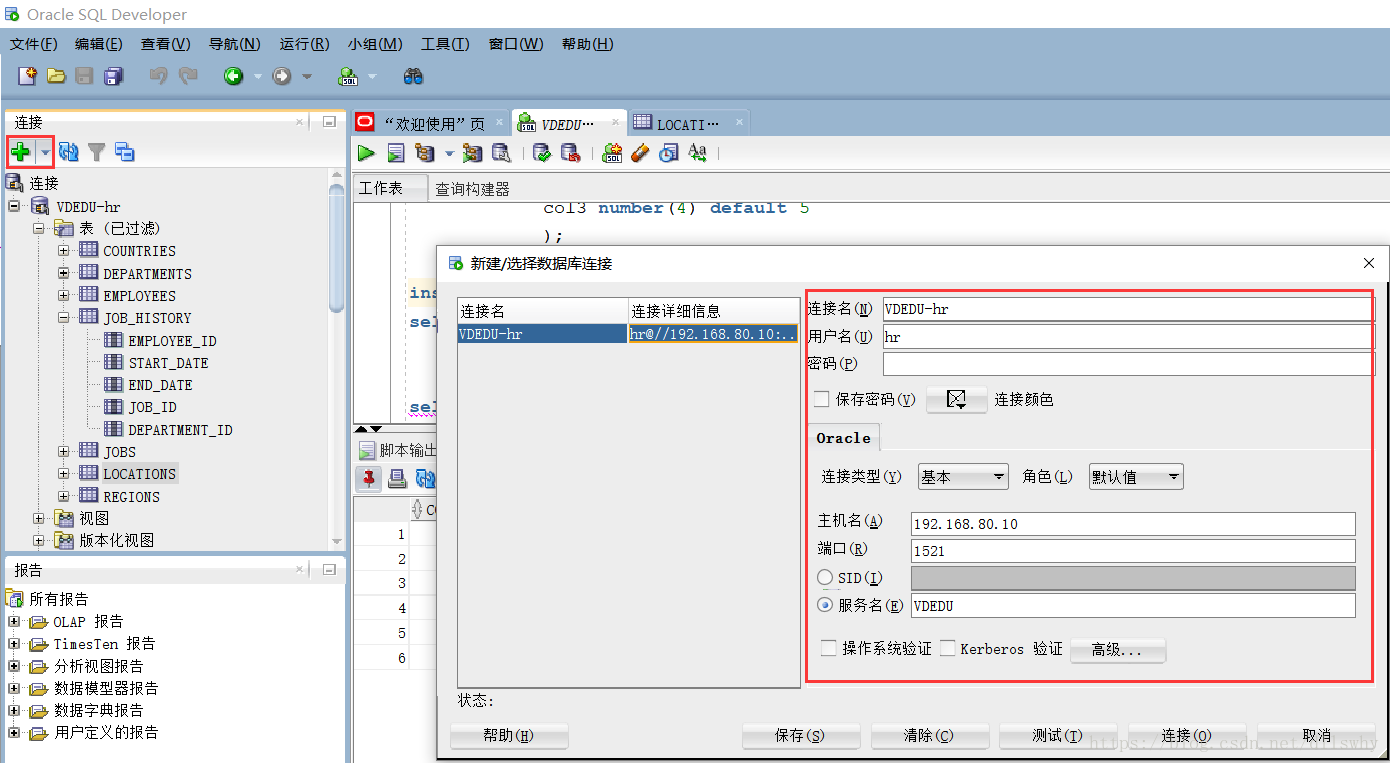Click the Clear eraser icon in worksheet toolbar
Viewport: 1390px width, 763px height.
click(x=641, y=153)
